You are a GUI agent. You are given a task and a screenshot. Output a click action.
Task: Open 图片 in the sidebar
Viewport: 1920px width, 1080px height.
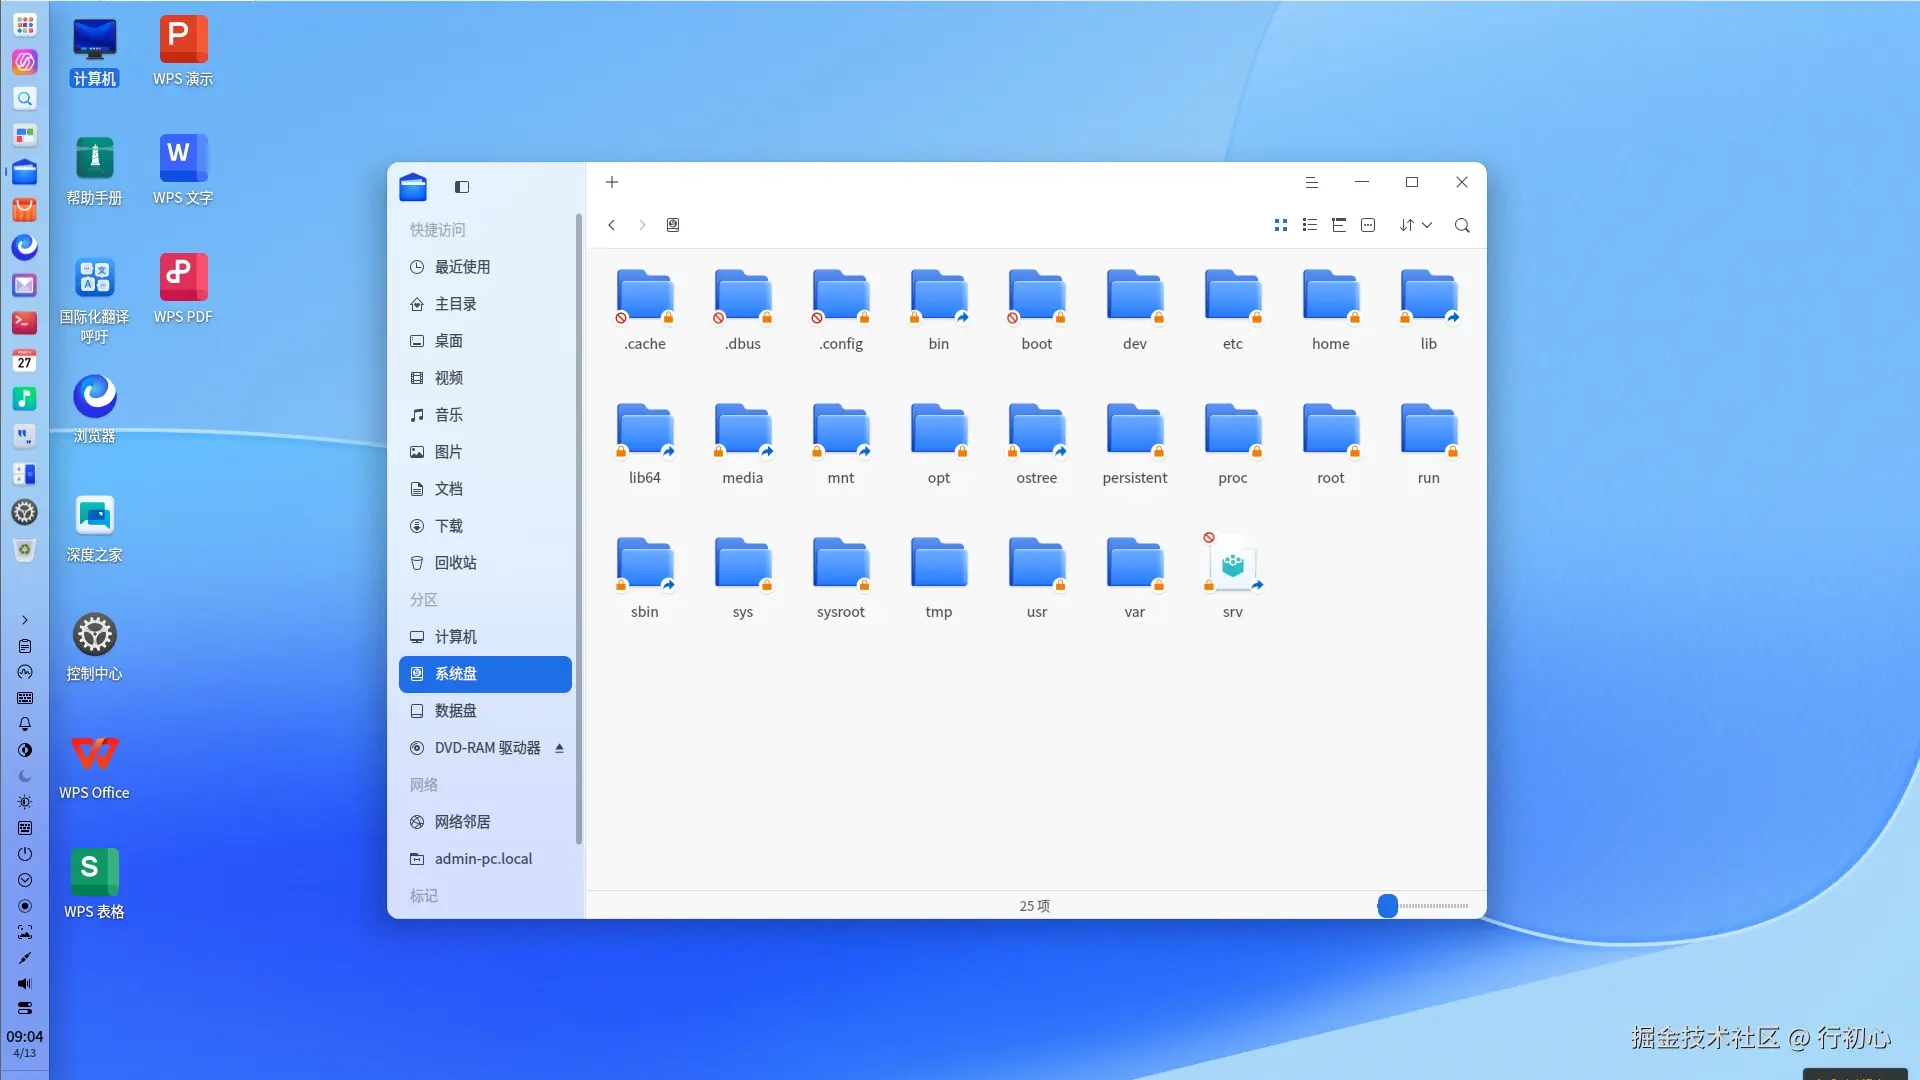coord(485,452)
